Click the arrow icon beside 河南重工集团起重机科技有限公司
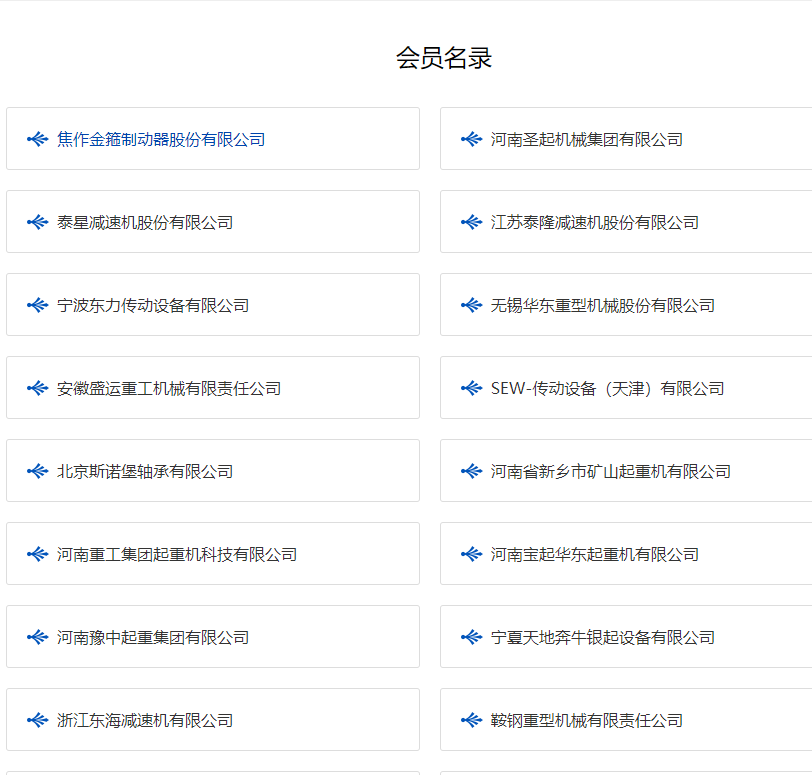The image size is (812, 775). pos(38,554)
